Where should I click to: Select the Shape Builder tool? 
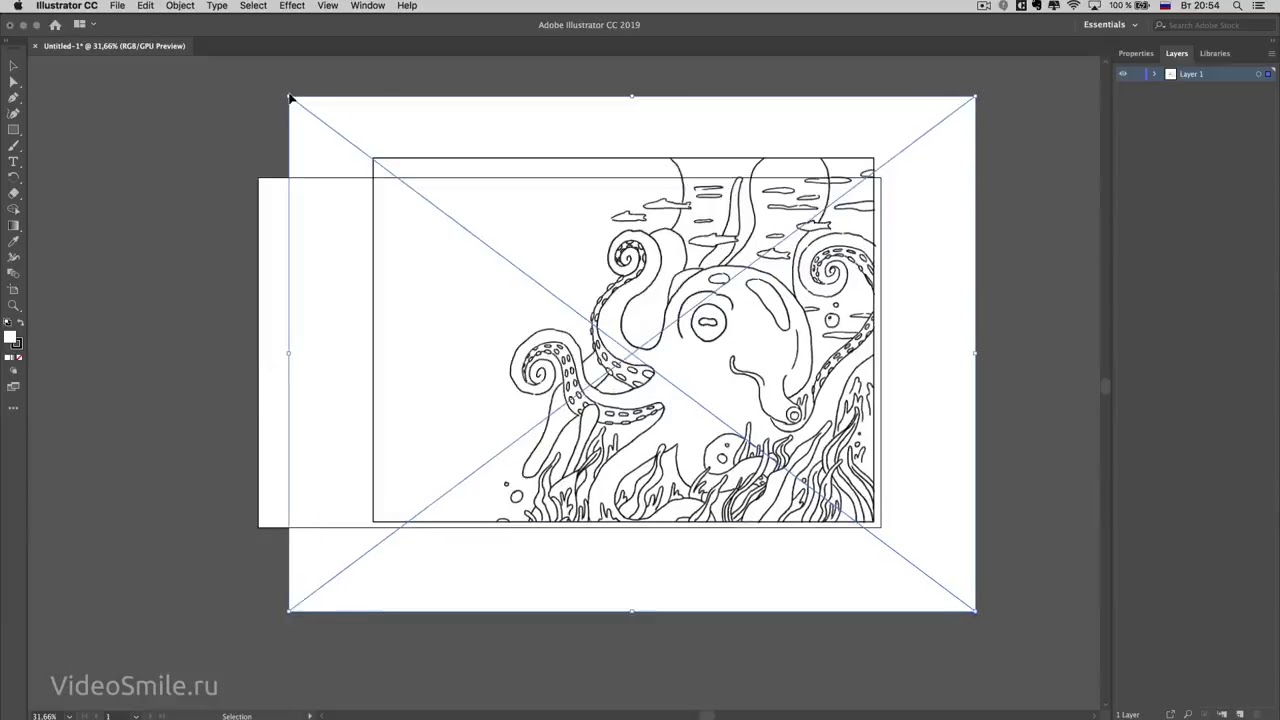(13, 210)
